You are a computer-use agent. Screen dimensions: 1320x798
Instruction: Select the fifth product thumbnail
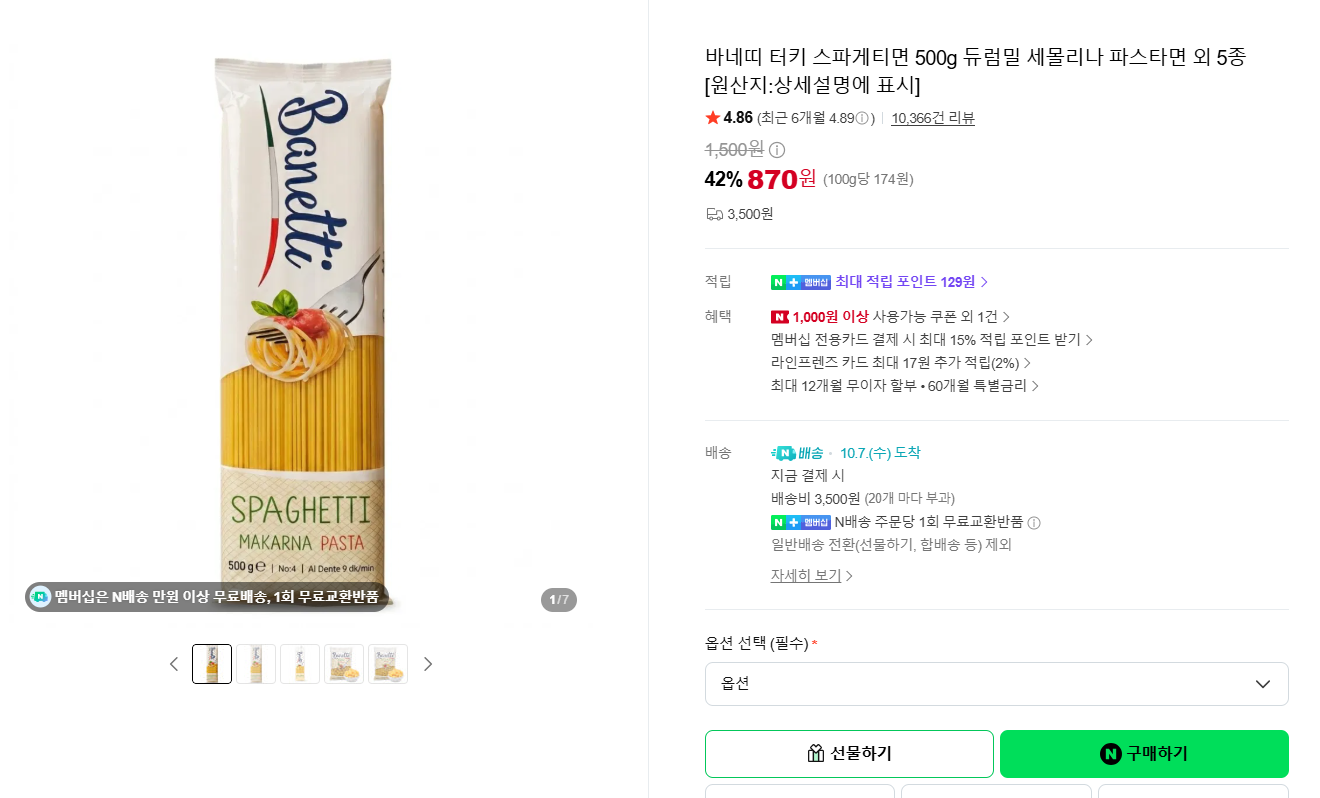388,664
